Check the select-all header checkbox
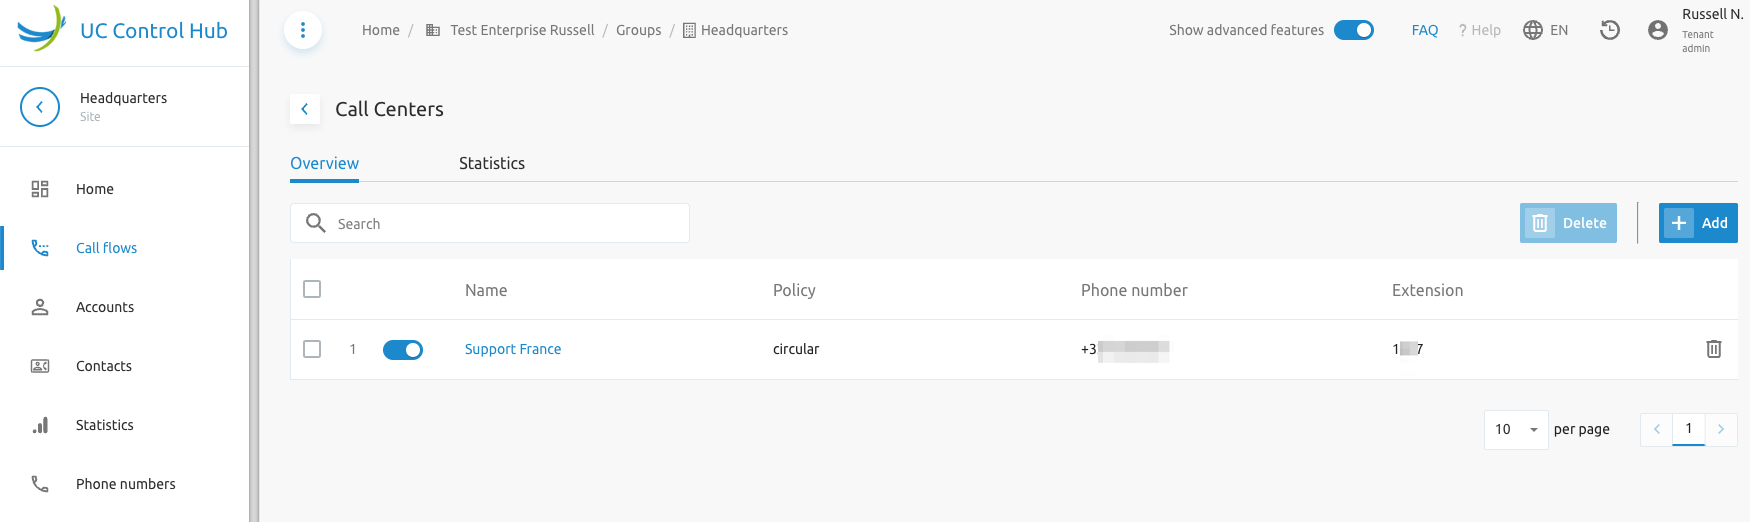The width and height of the screenshot is (1750, 522). pyautogui.click(x=312, y=289)
